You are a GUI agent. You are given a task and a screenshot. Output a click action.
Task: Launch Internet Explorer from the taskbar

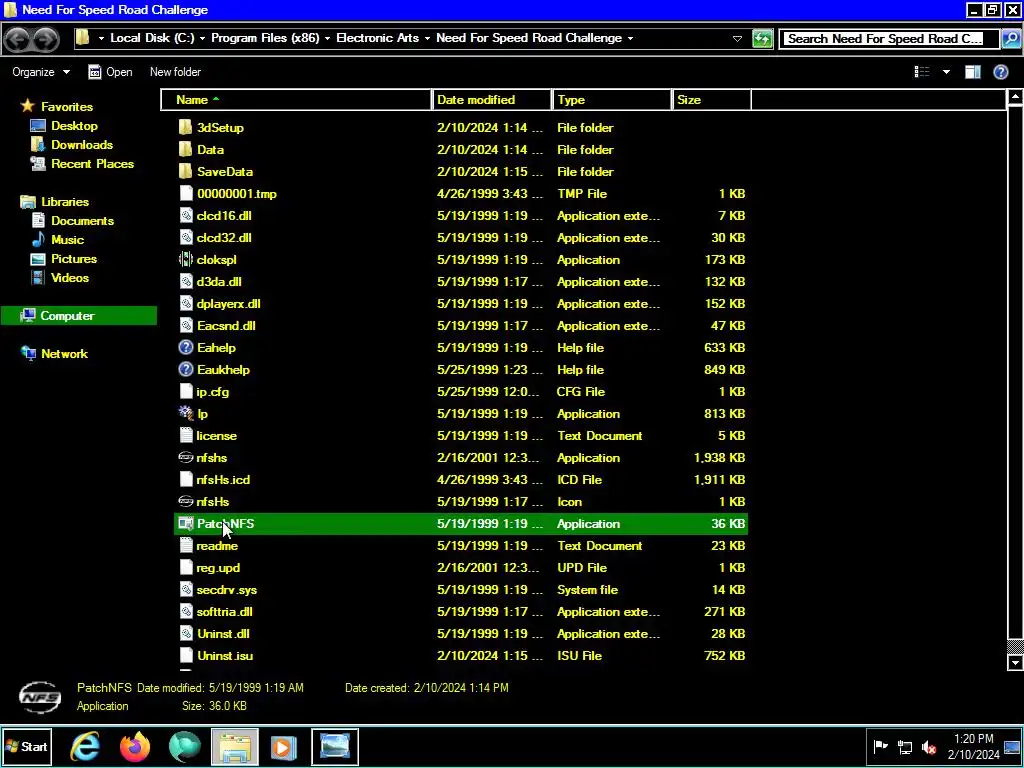[85, 747]
